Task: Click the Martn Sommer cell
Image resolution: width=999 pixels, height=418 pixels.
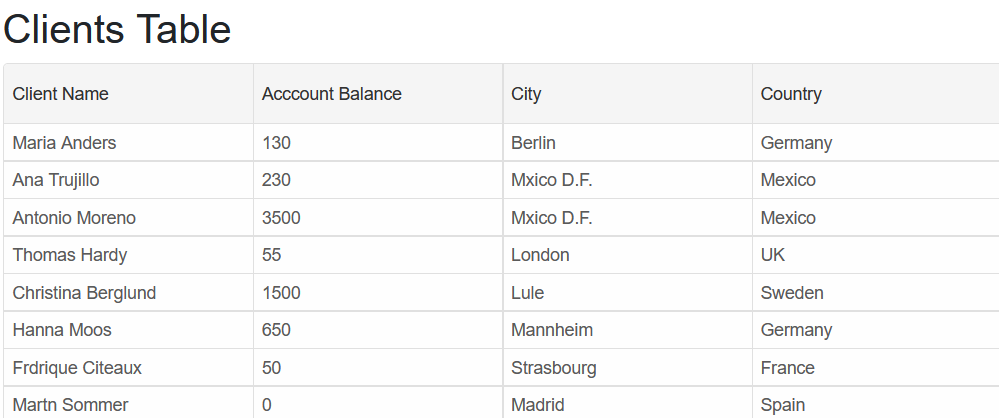Action: pos(129,403)
